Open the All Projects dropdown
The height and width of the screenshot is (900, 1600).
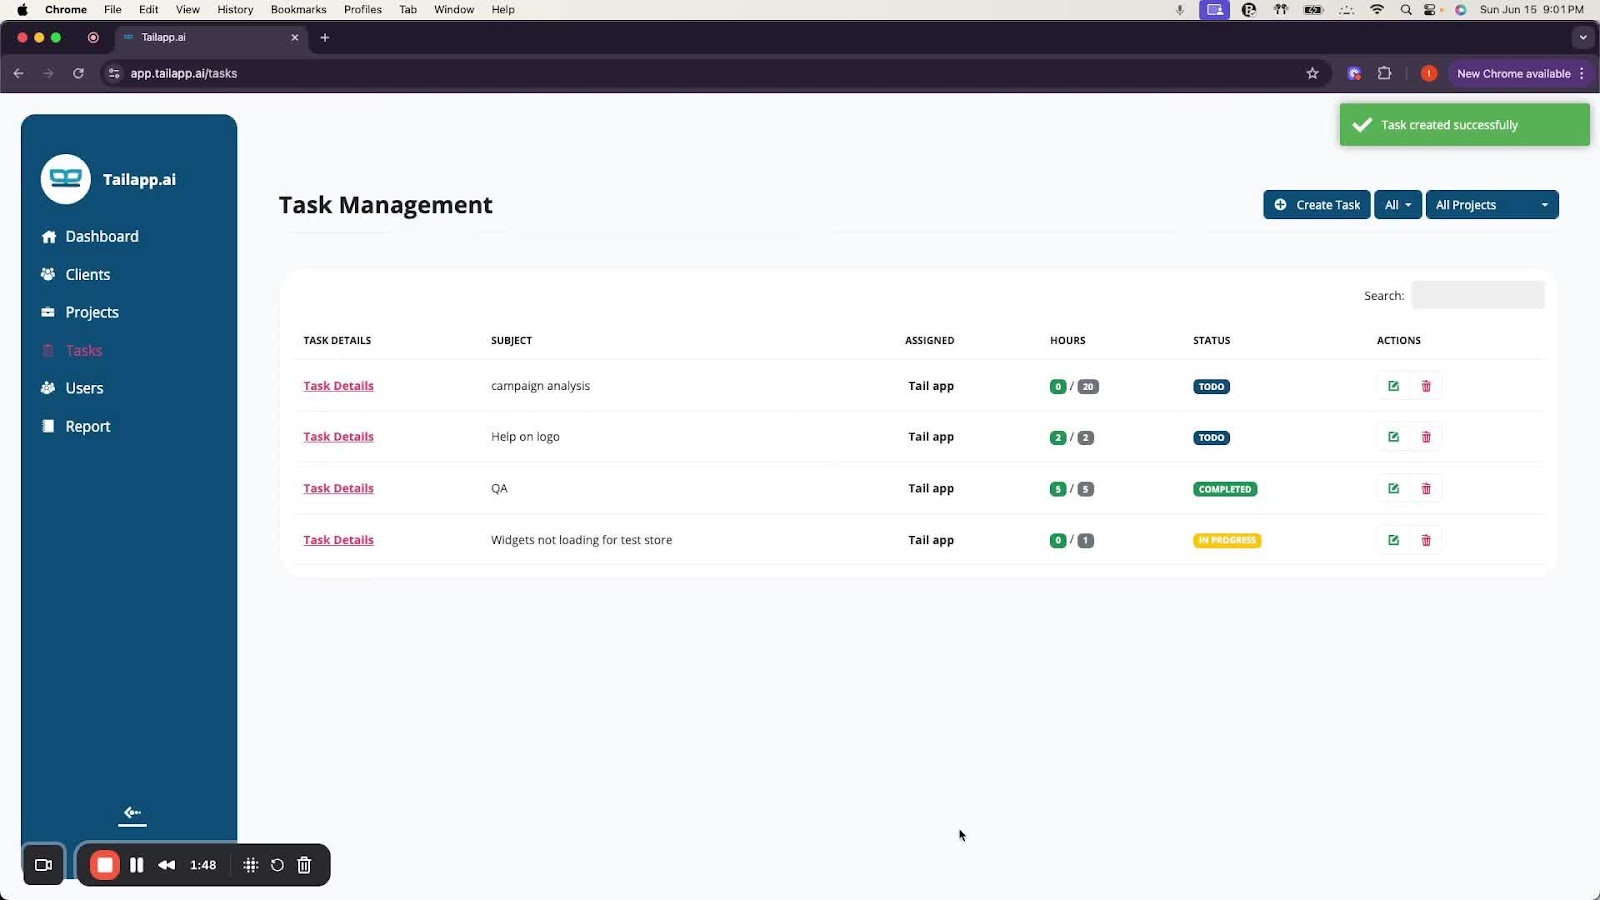coord(1492,205)
